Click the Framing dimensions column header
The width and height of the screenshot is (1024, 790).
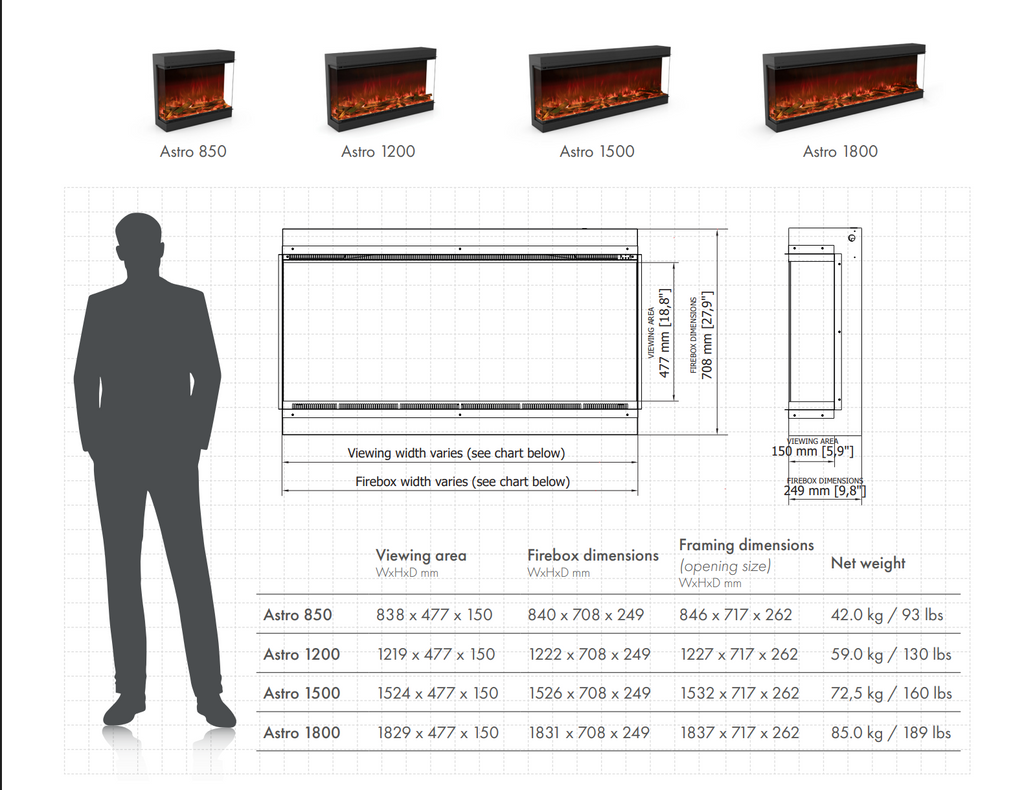(x=746, y=545)
